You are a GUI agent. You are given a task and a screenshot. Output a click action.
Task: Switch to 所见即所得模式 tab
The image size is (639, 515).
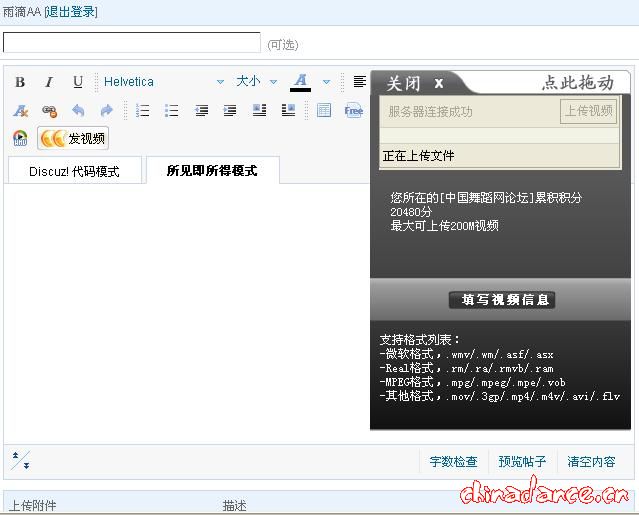point(212,170)
